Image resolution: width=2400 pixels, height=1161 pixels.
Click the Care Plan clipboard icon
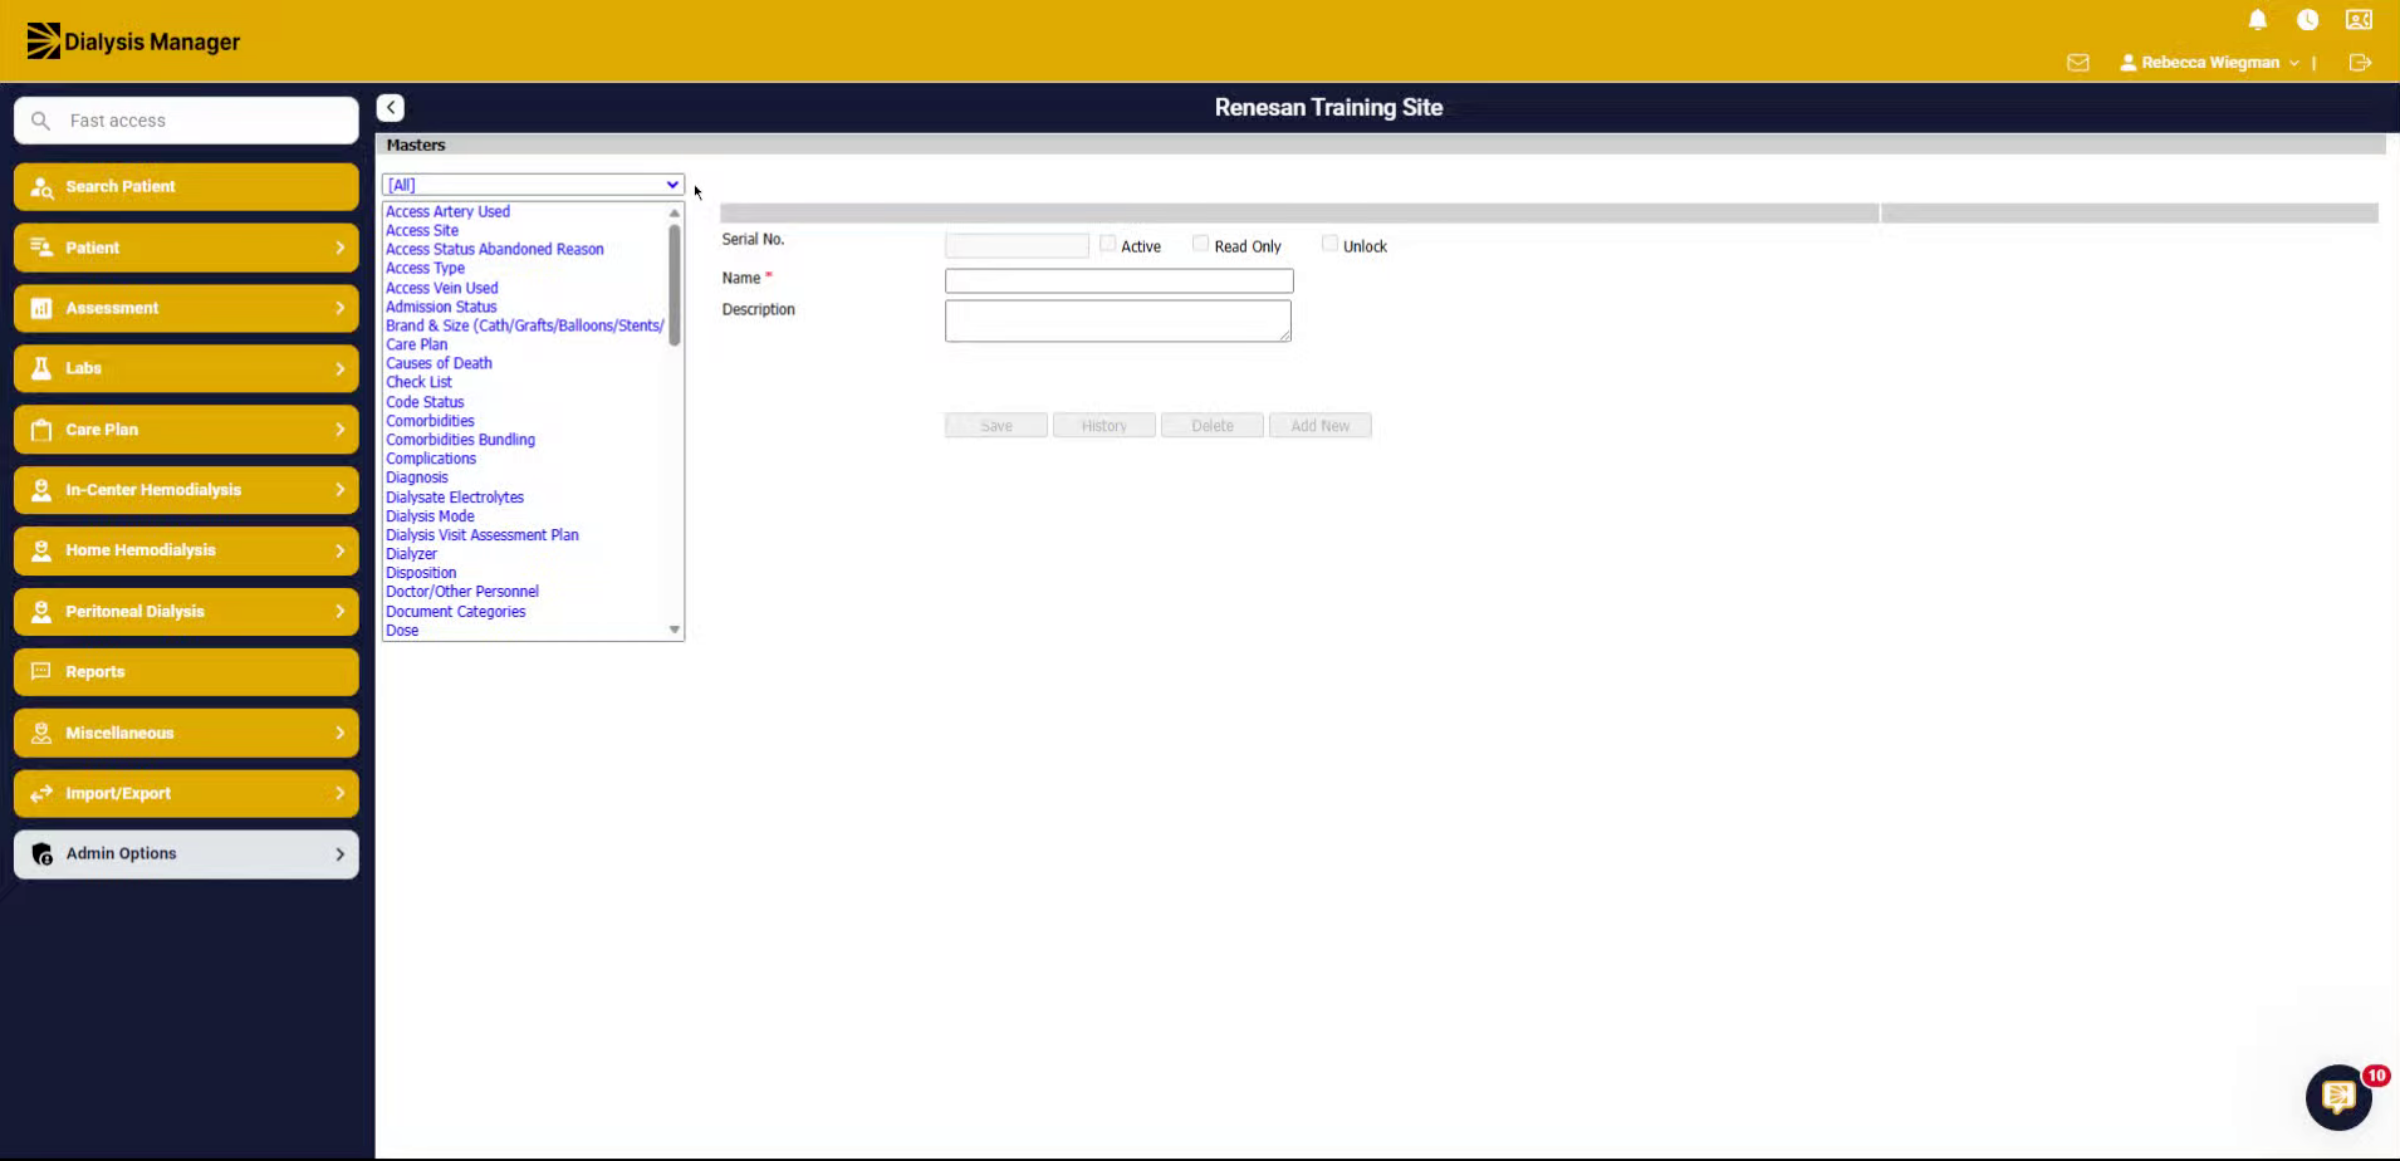[41, 429]
